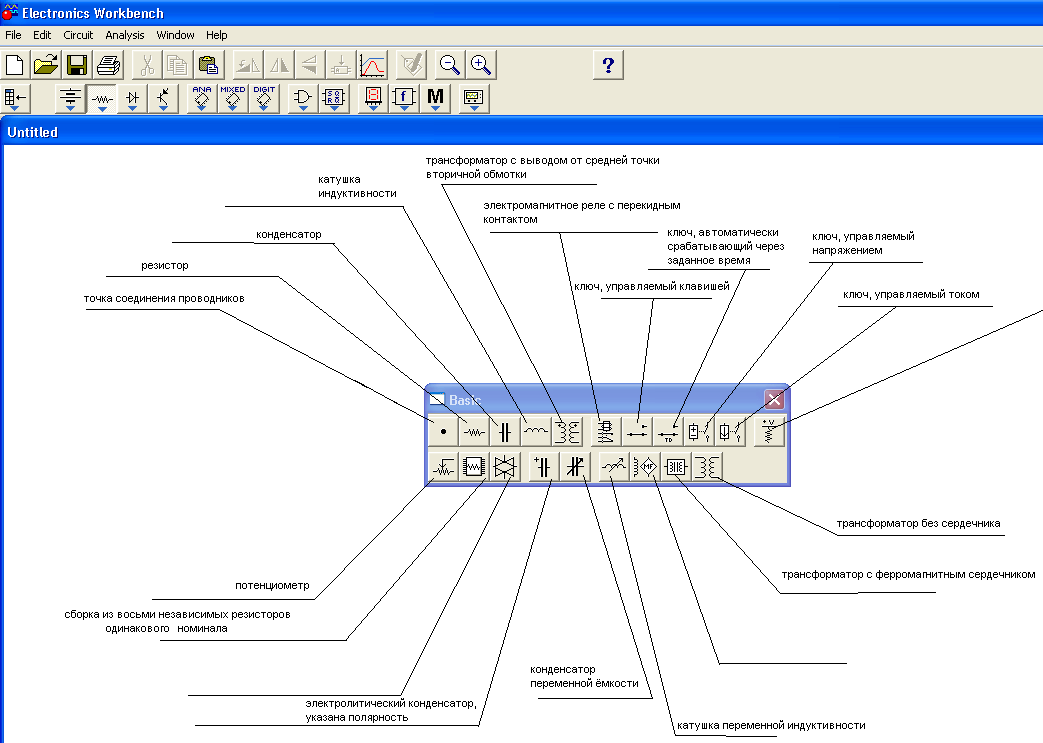Viewport: 1043px width, 743px height.
Task: Click the Flip Horizontal icon
Action: click(279, 65)
